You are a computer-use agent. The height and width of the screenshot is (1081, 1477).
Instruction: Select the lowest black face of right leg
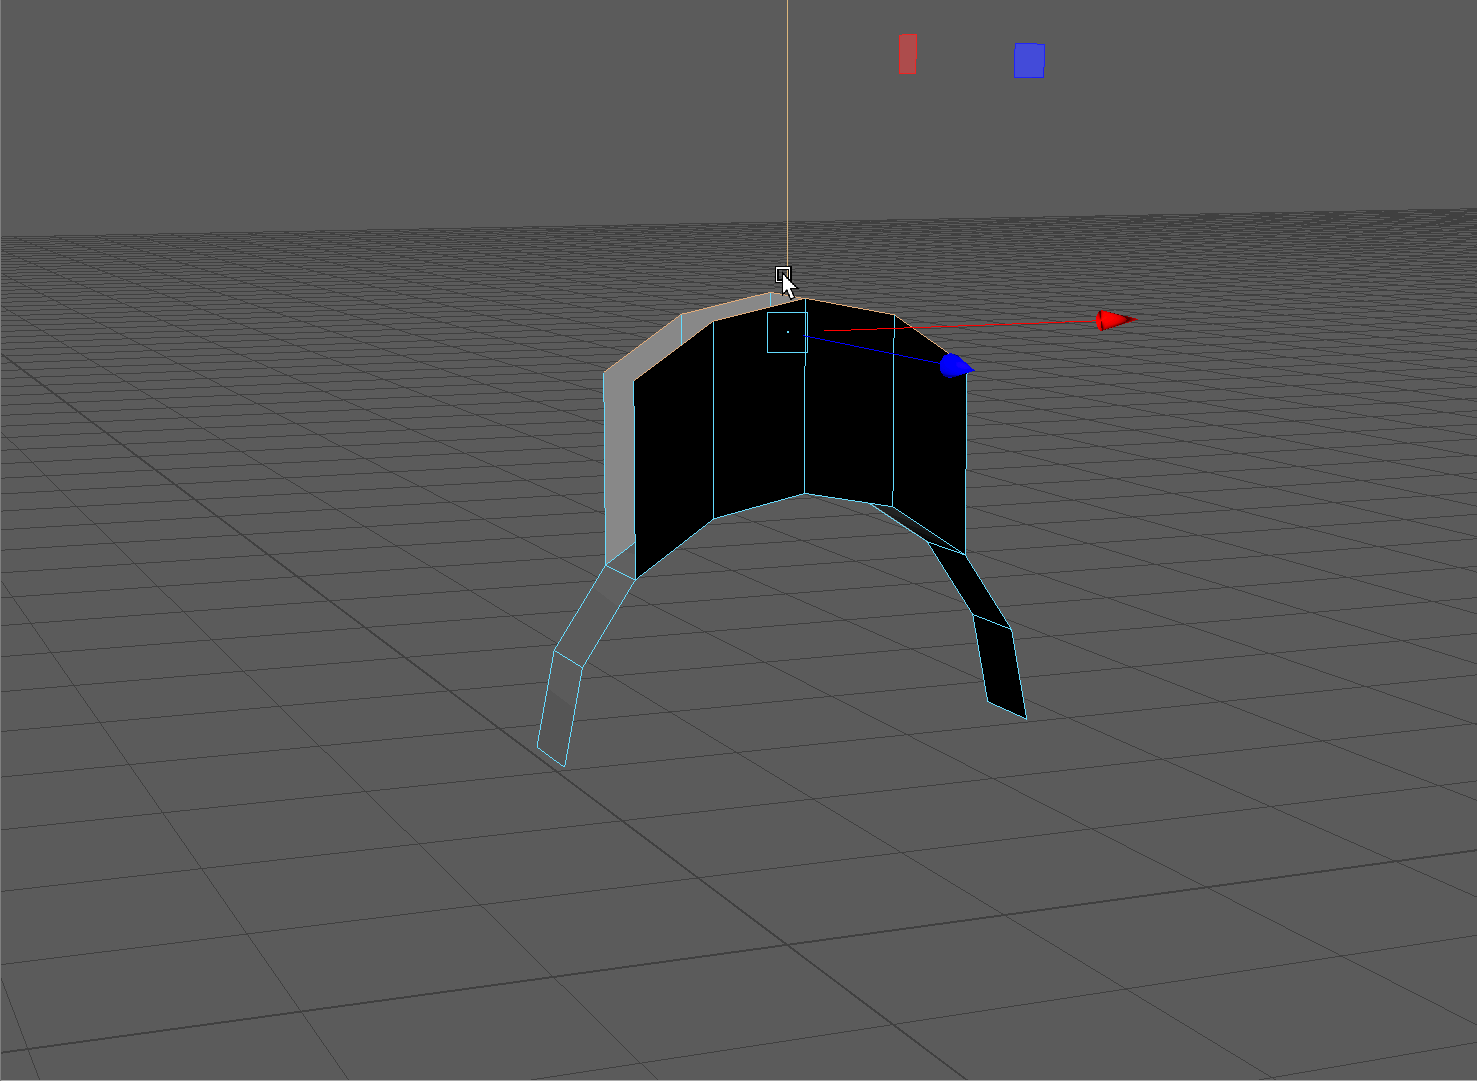1001,665
